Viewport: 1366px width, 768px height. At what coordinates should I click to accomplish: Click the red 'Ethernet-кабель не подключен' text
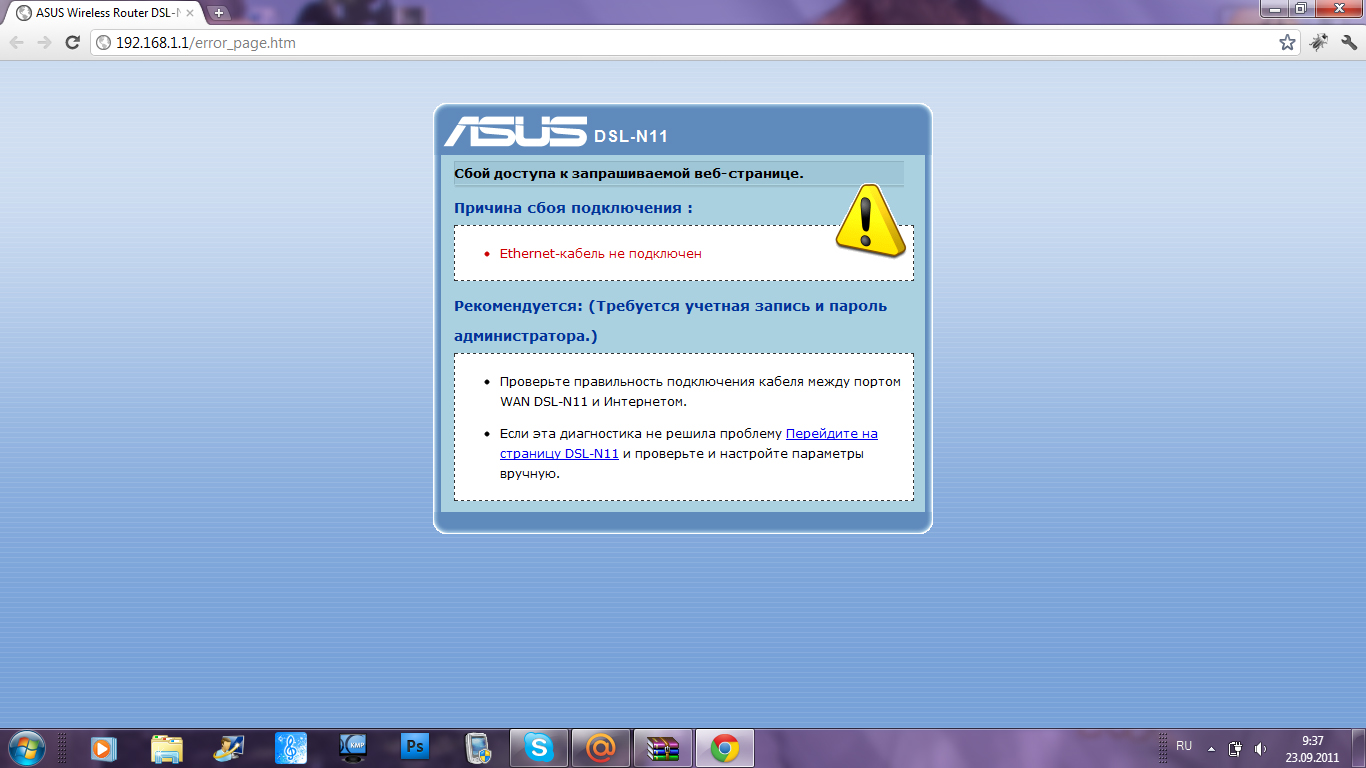click(601, 253)
